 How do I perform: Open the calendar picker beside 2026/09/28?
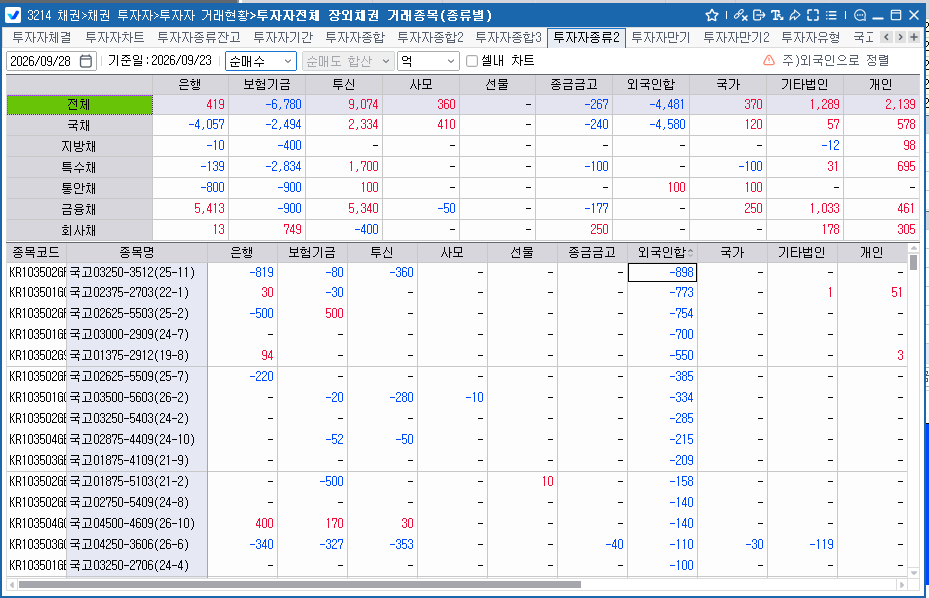[x=86, y=61]
